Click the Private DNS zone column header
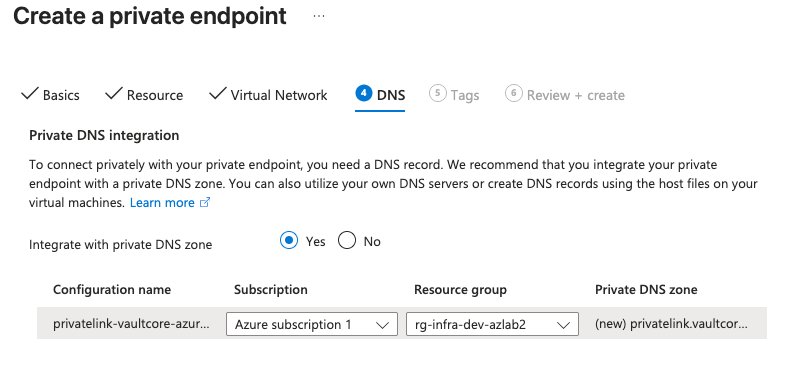The width and height of the screenshot is (805, 369). pyautogui.click(x=646, y=289)
